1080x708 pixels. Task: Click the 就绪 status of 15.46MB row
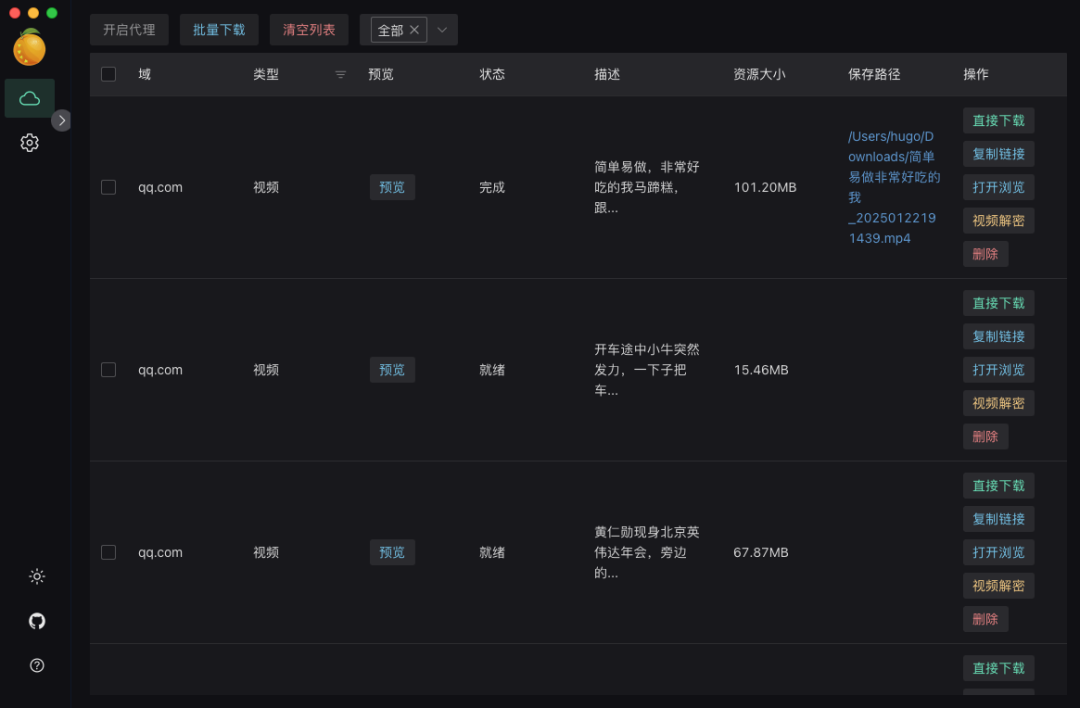point(492,370)
